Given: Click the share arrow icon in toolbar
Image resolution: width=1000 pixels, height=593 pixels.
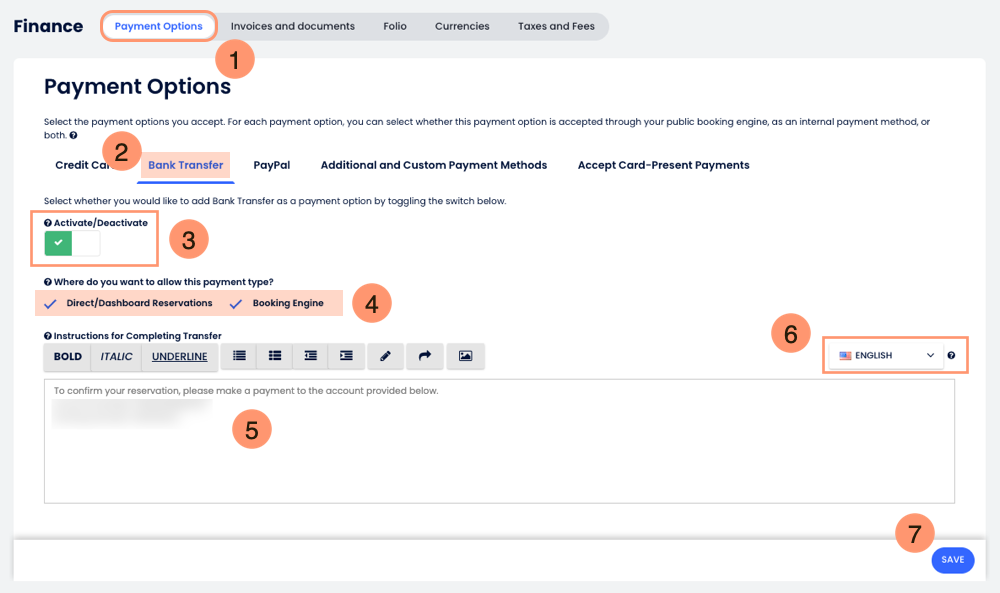Looking at the screenshot, I should (424, 356).
